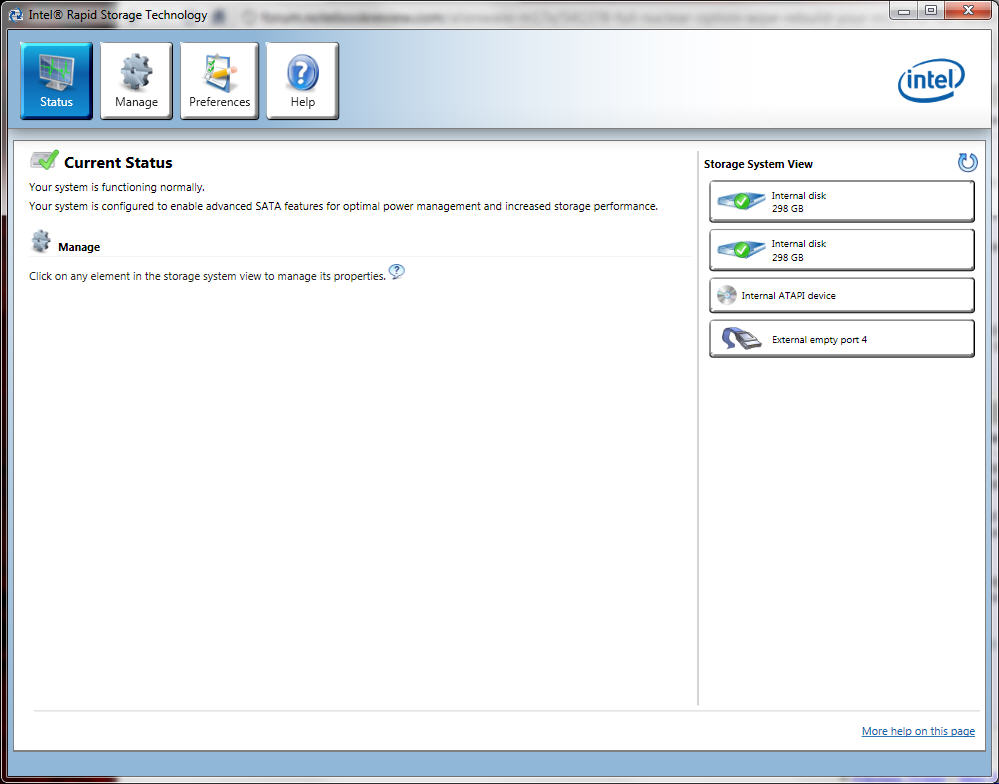Click the Current Status heading text
999x784 pixels.
[118, 162]
